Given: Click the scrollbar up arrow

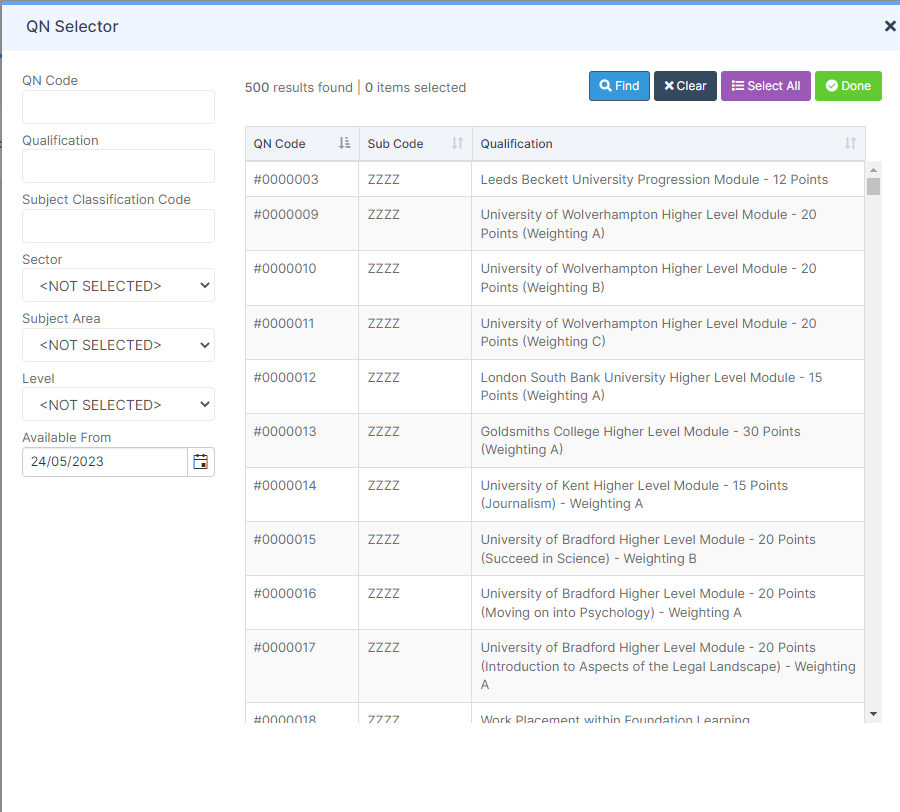Looking at the screenshot, I should [x=873, y=170].
